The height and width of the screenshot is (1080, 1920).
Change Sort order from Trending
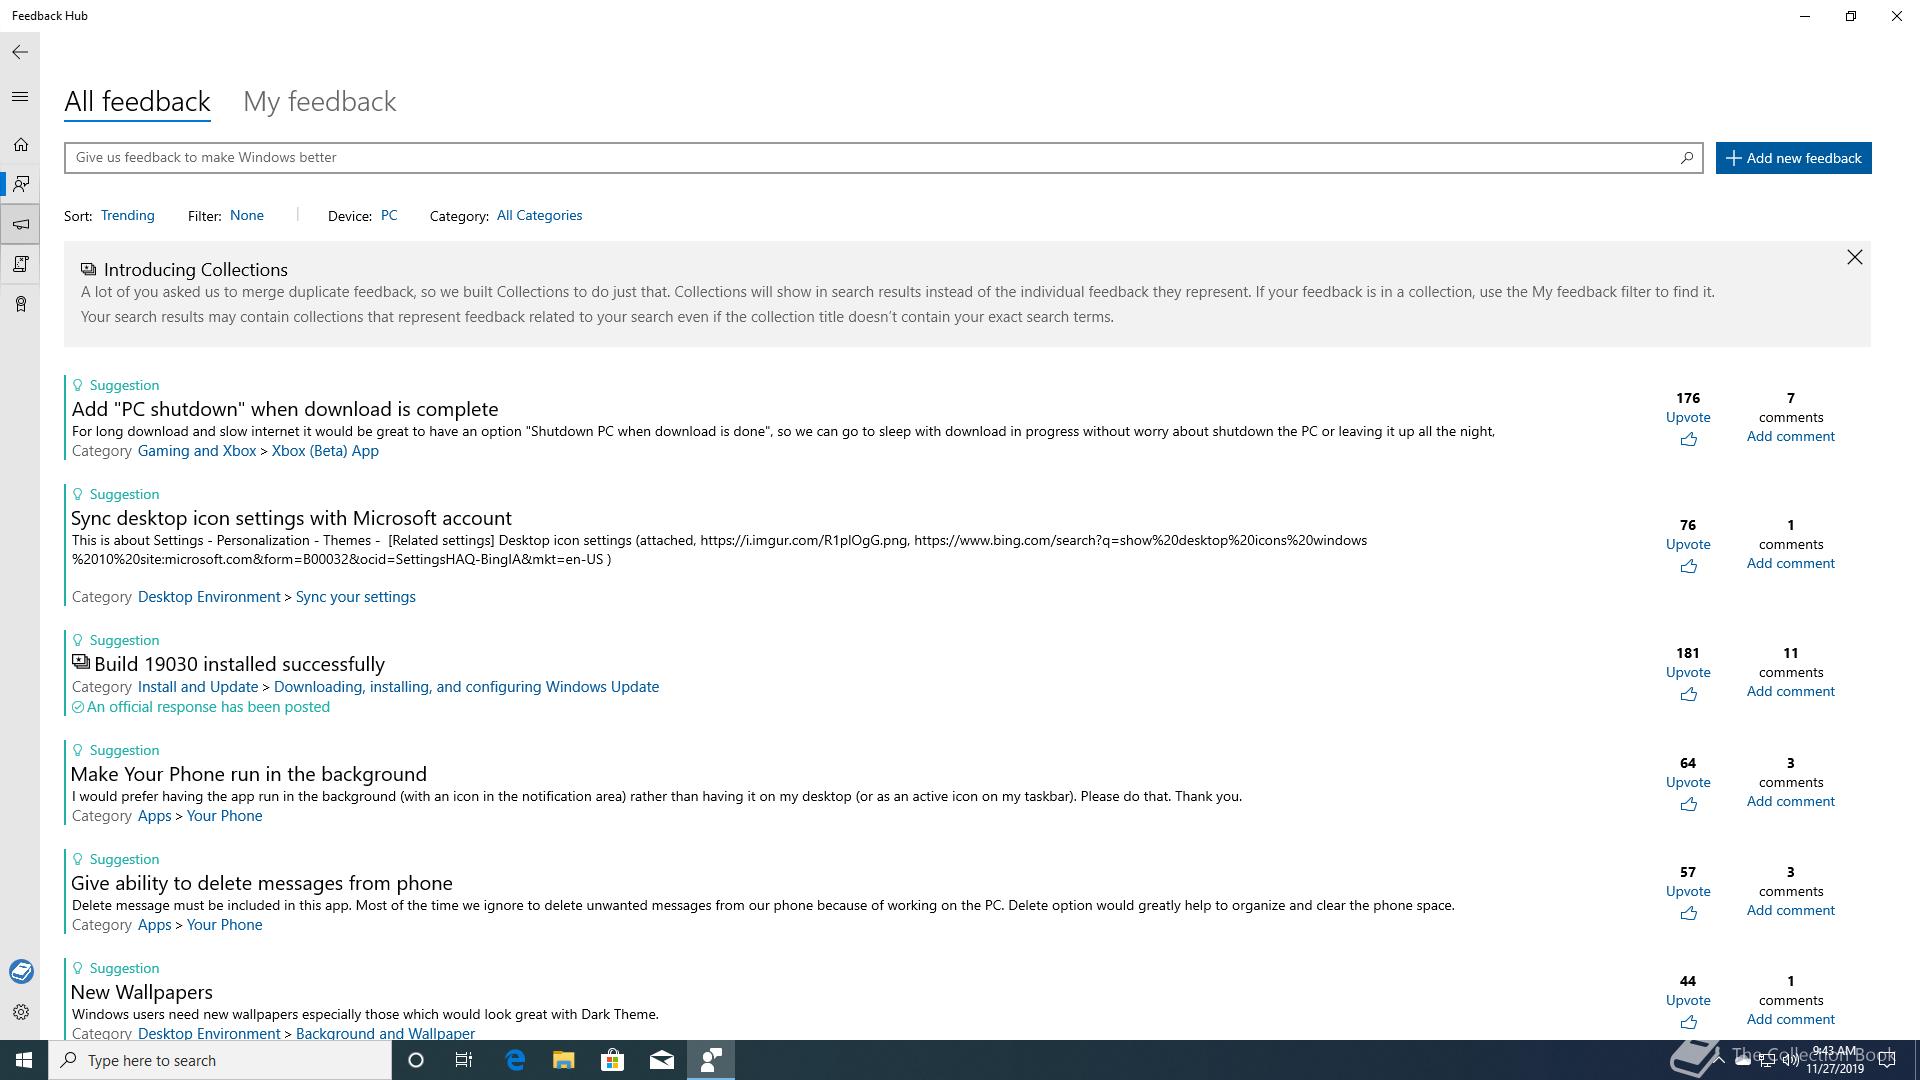[x=127, y=215]
